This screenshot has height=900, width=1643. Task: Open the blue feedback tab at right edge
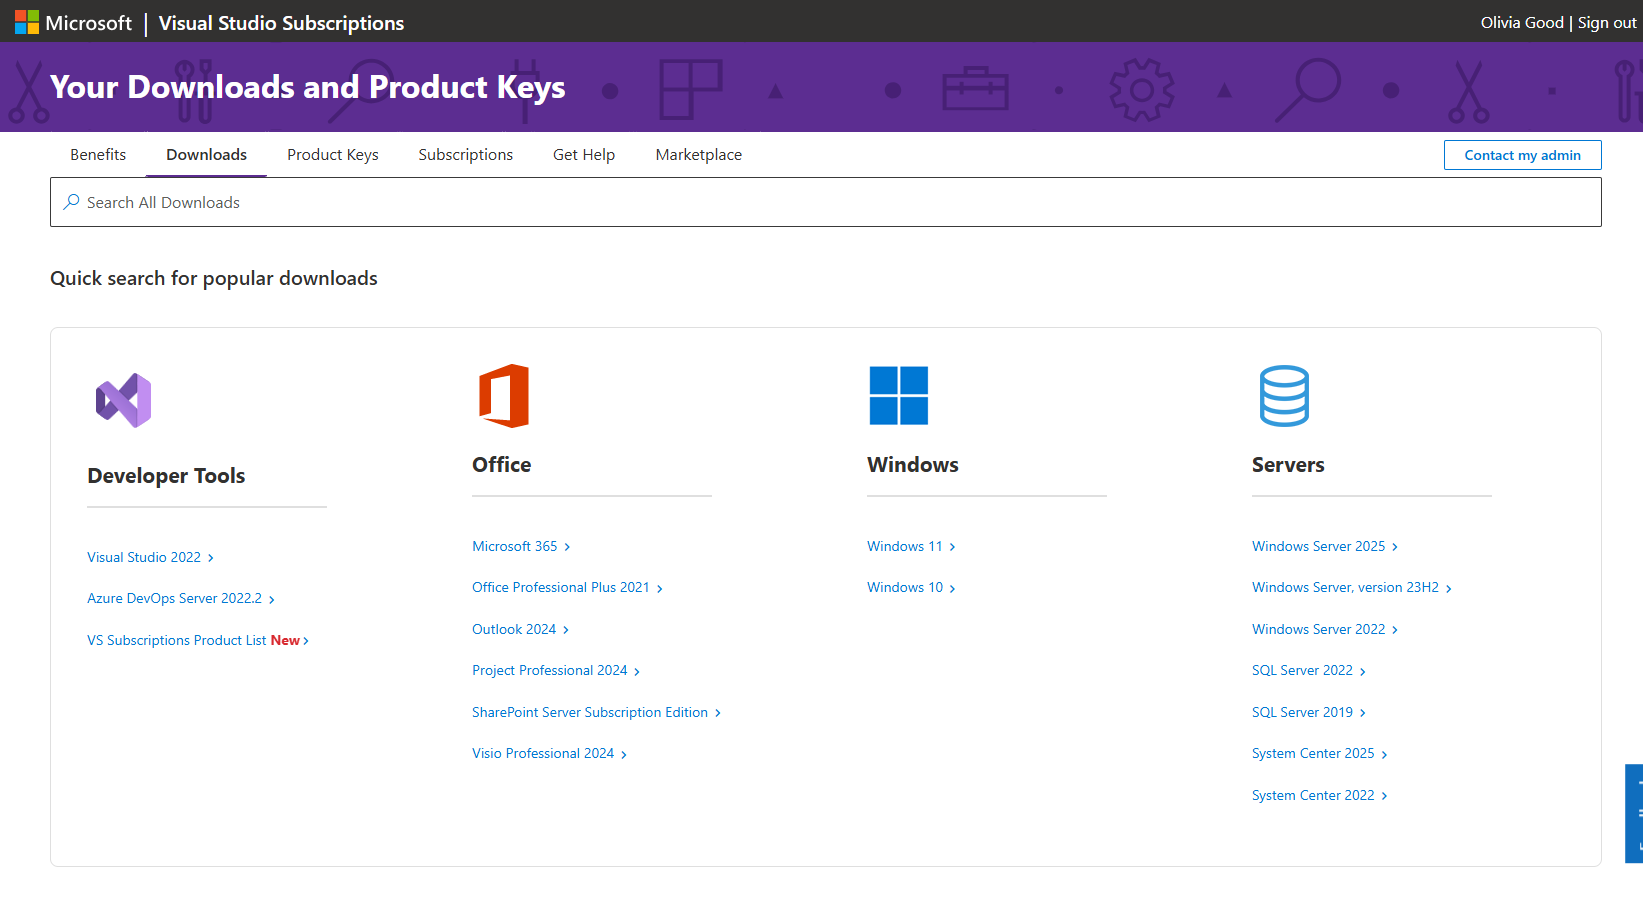coord(1634,813)
